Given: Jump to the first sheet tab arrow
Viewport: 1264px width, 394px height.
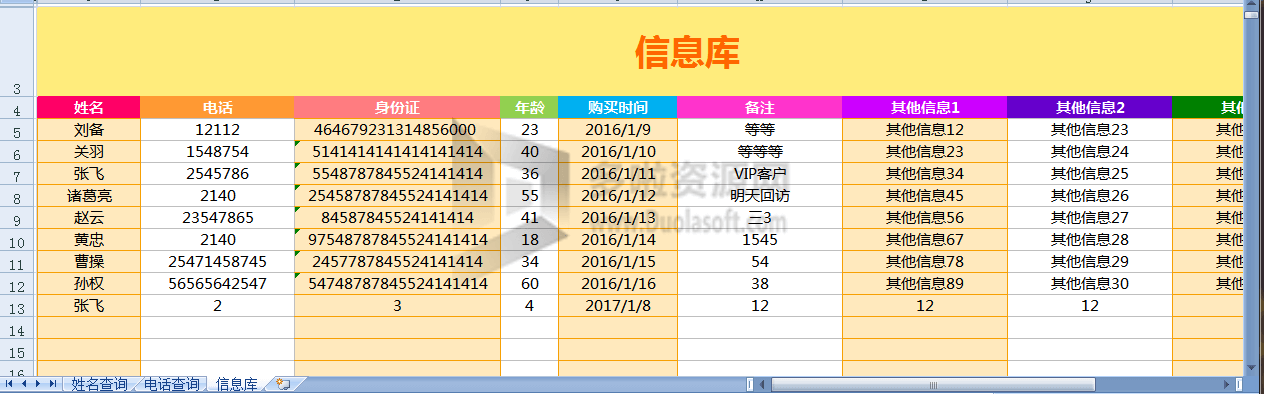Looking at the screenshot, I should pyautogui.click(x=9, y=384).
